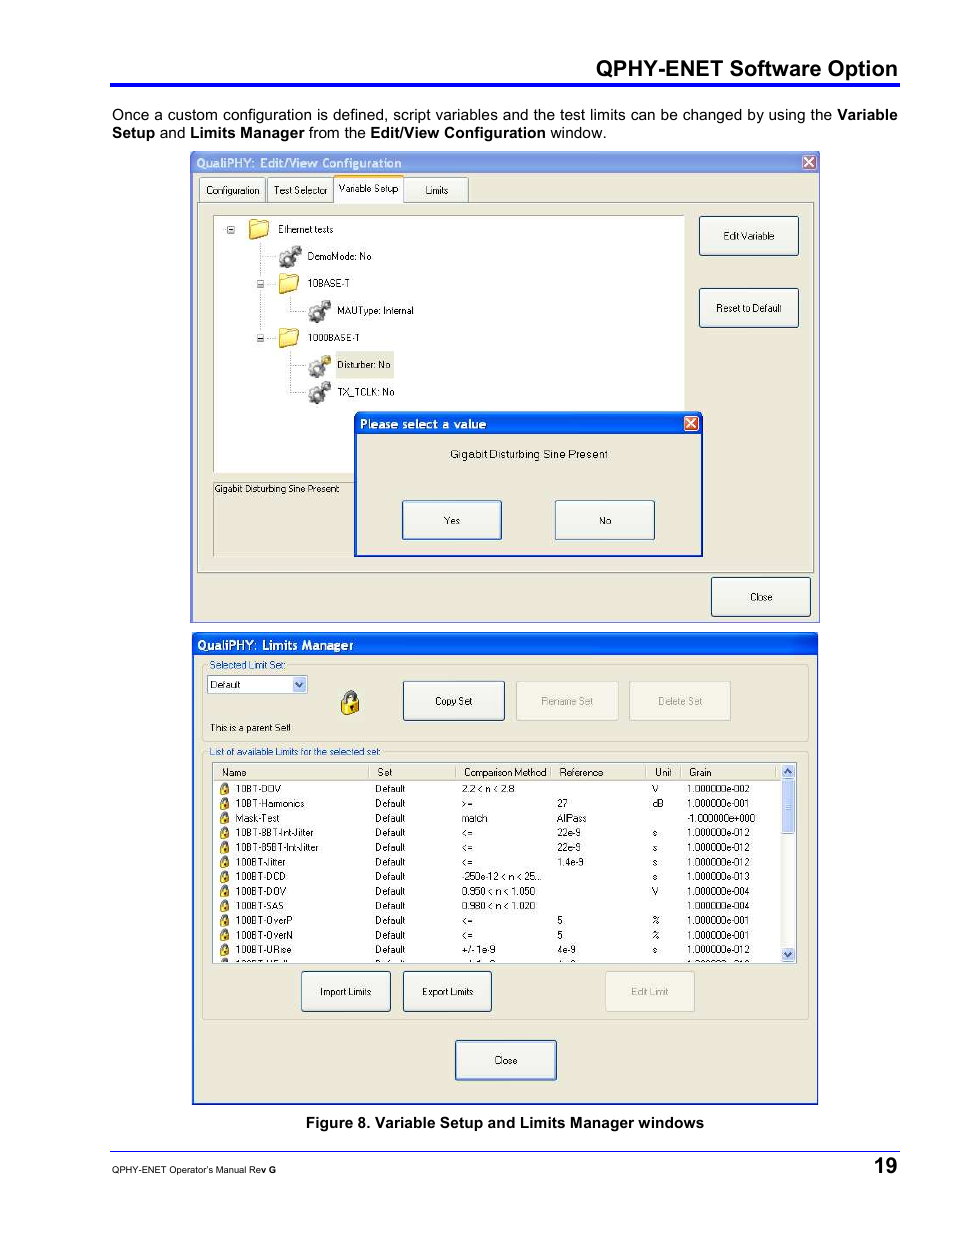Switch to the Test Selector tab

(300, 190)
